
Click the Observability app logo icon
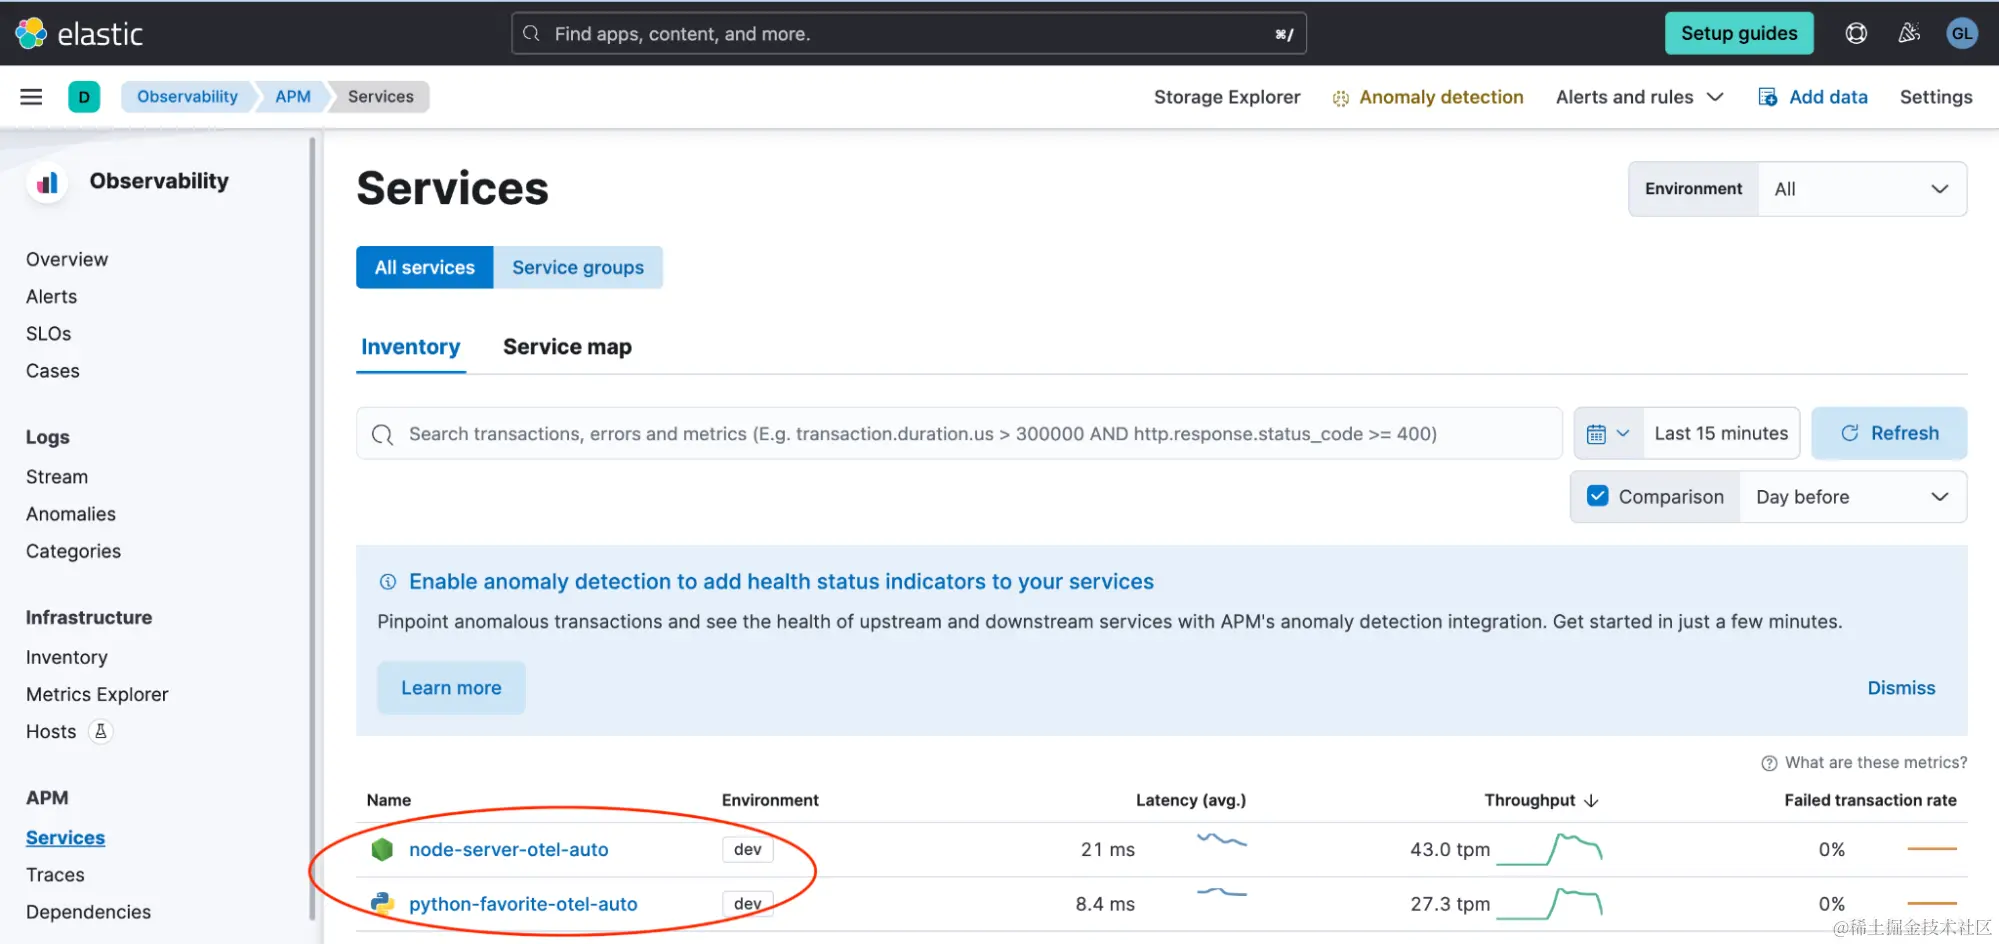(47, 182)
